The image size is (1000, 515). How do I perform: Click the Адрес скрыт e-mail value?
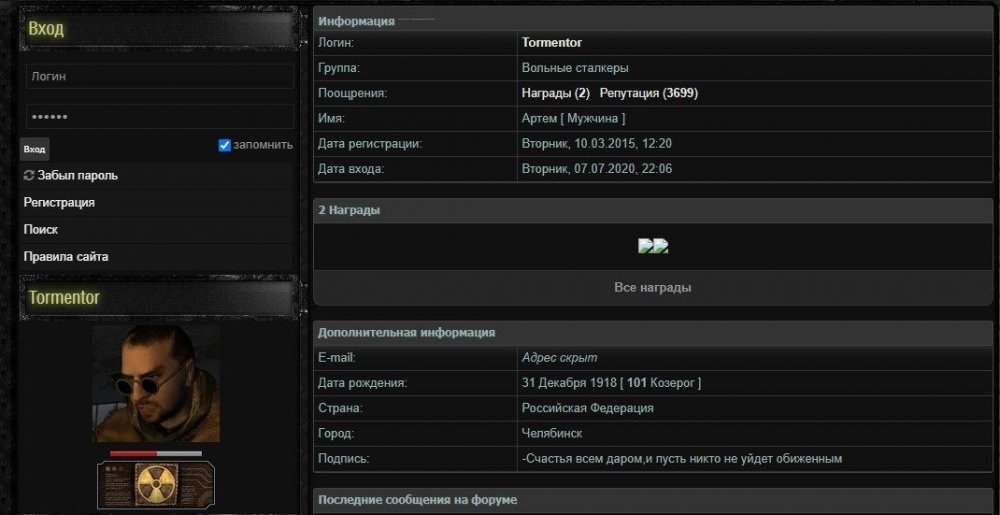(x=559, y=358)
